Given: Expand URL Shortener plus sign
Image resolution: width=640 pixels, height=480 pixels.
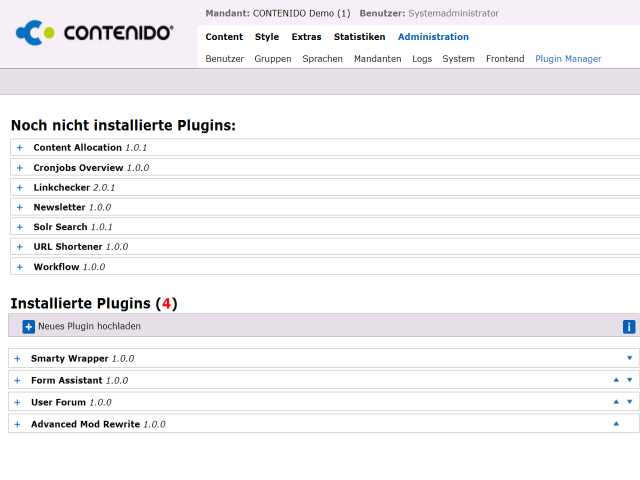Looking at the screenshot, I should pos(20,247).
